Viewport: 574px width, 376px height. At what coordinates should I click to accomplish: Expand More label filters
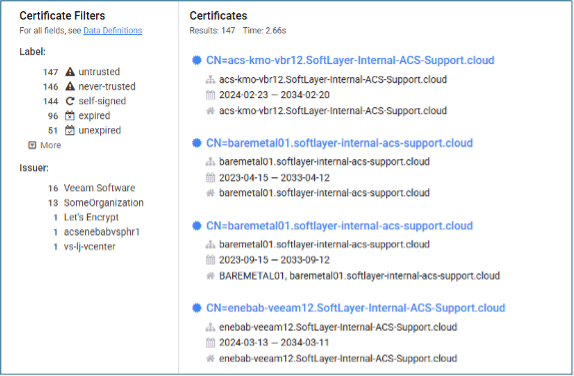pyautogui.click(x=45, y=145)
